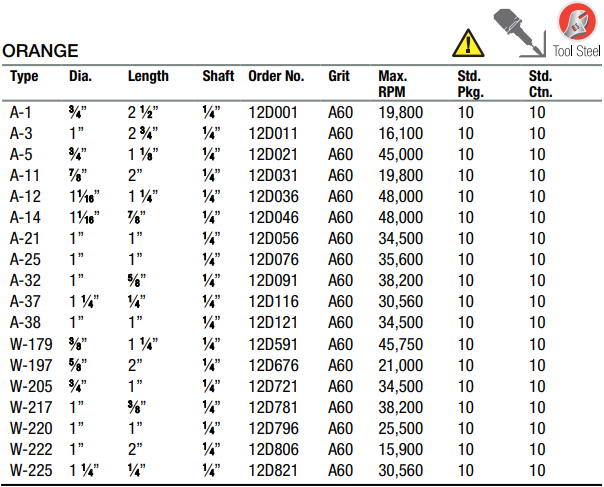
Task: Select the A-1 type row
Action: pyautogui.click(x=22, y=114)
